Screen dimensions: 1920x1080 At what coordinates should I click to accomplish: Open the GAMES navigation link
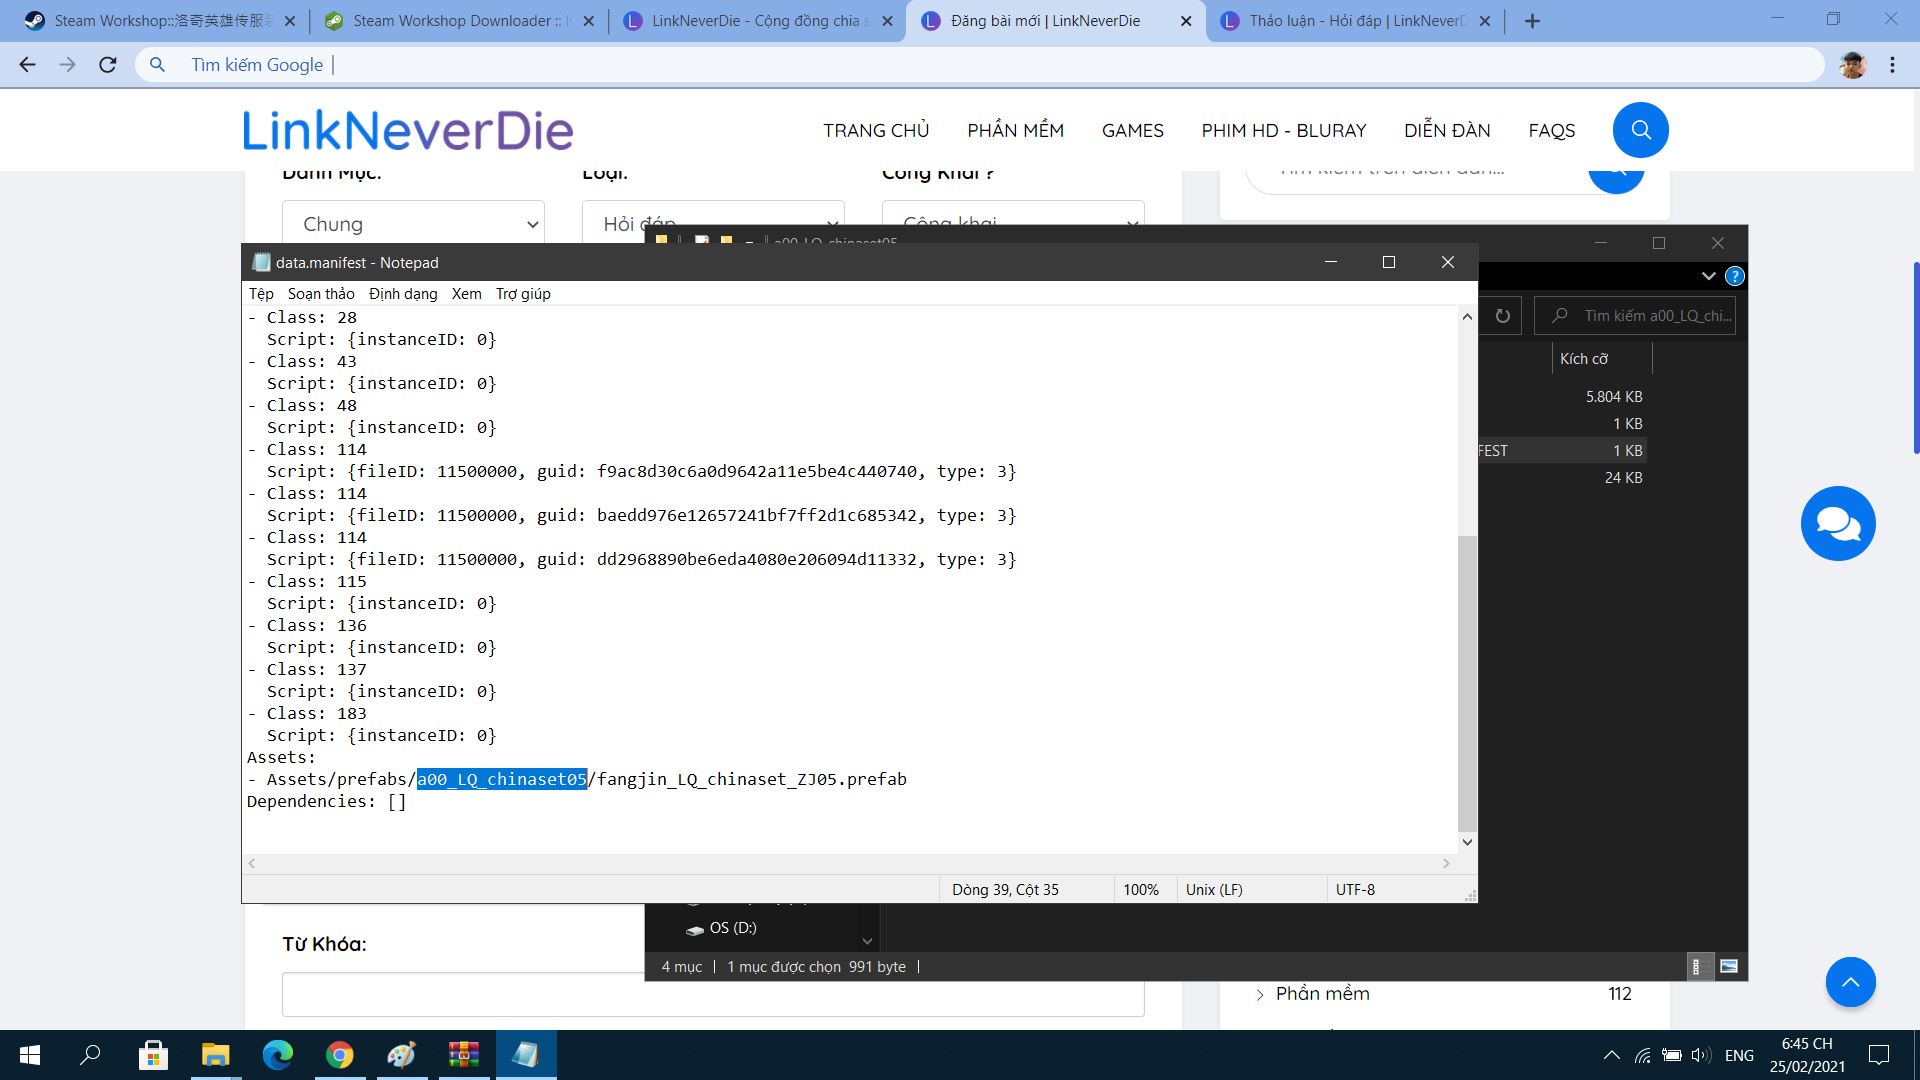[x=1132, y=130]
